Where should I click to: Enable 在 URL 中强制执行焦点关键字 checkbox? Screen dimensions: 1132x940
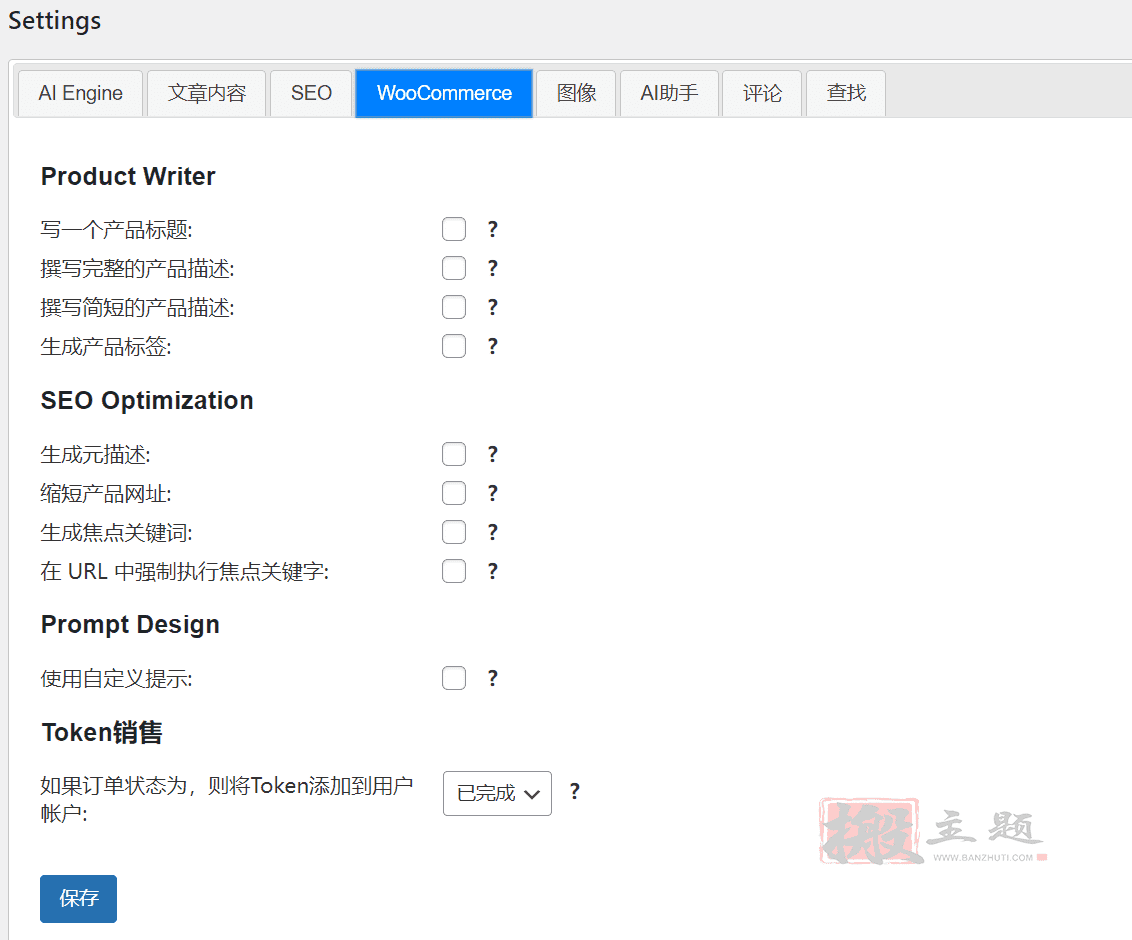tap(454, 572)
